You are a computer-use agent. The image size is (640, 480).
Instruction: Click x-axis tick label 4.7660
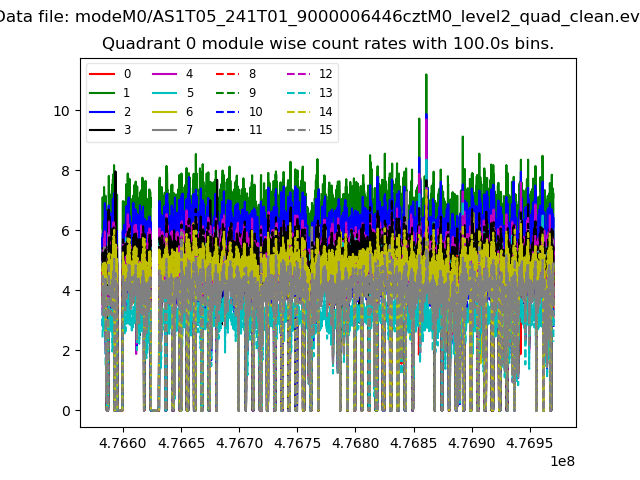coord(123,443)
